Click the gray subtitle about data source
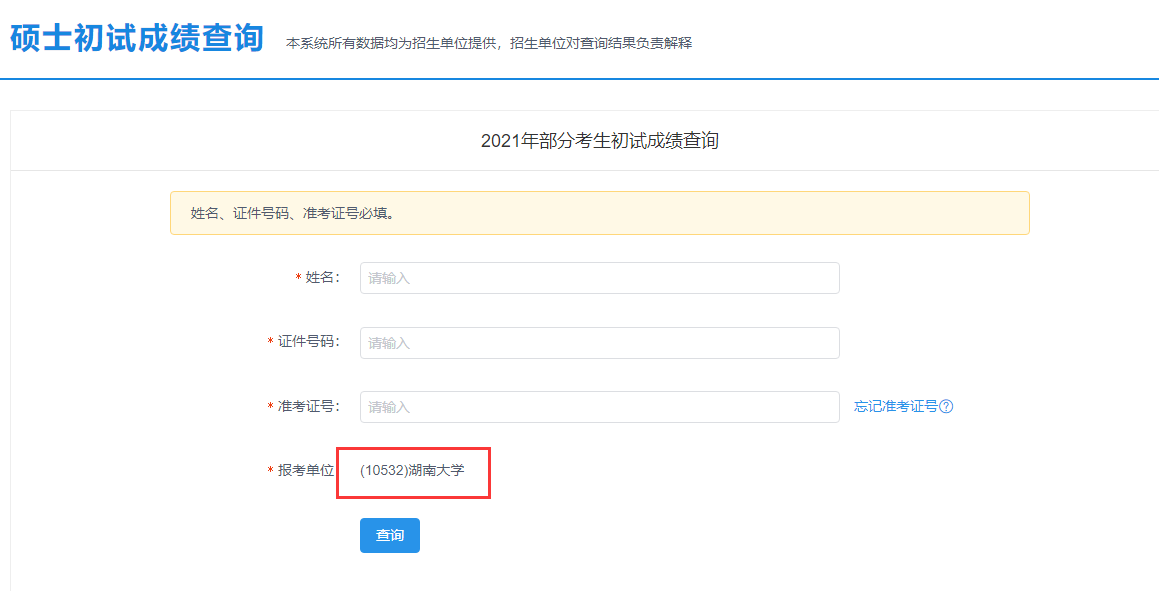Viewport: 1159px width, 591px height. [489, 43]
